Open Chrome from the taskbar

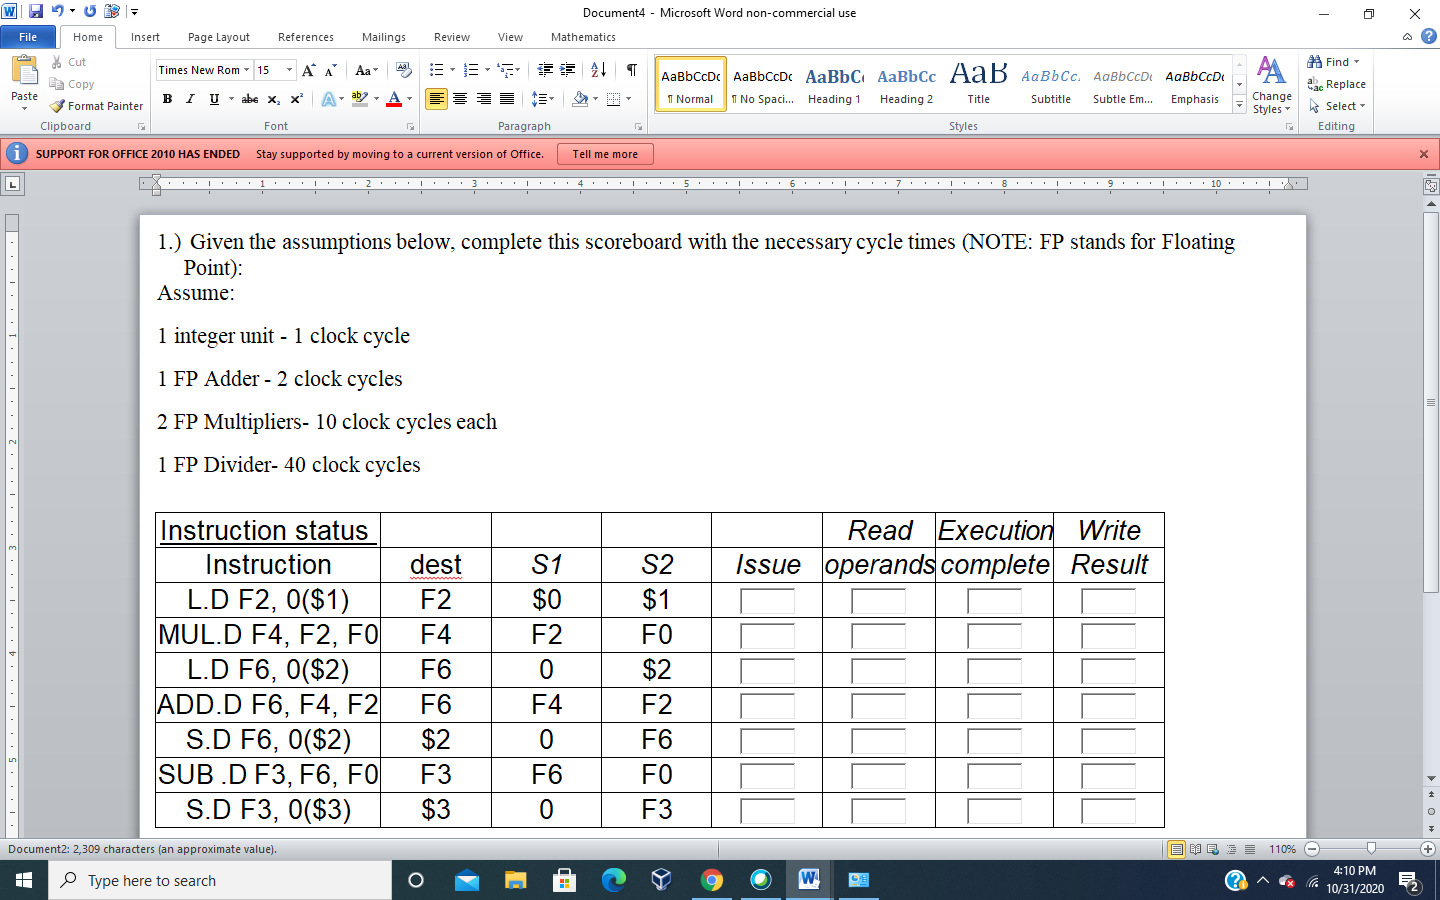coord(712,880)
